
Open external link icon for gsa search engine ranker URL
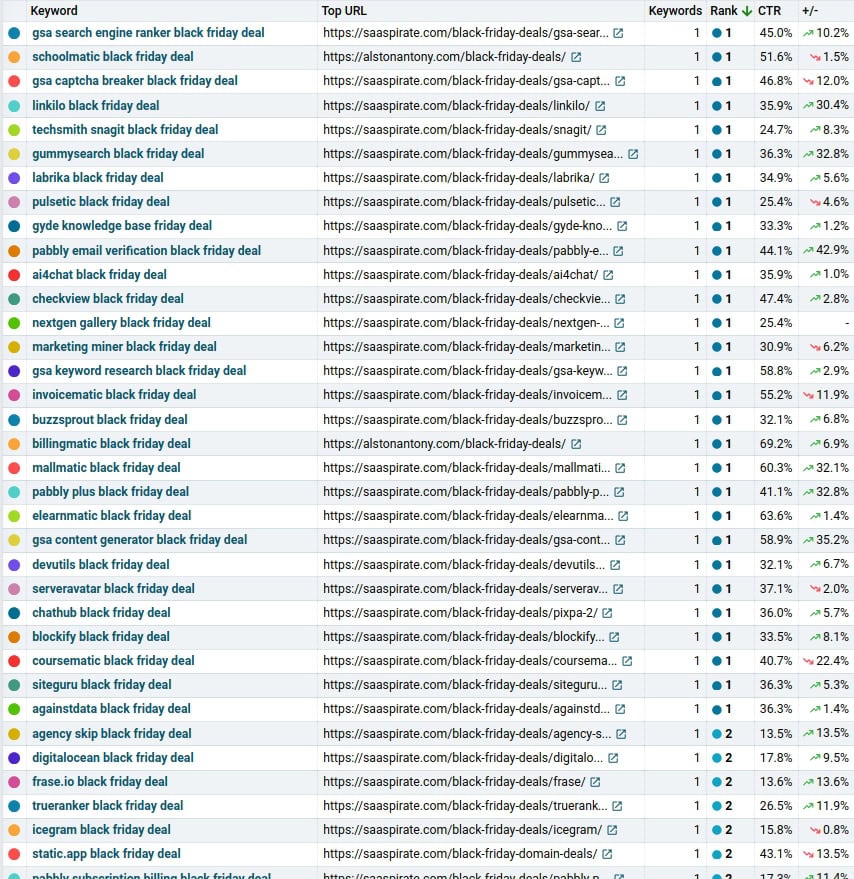click(618, 33)
